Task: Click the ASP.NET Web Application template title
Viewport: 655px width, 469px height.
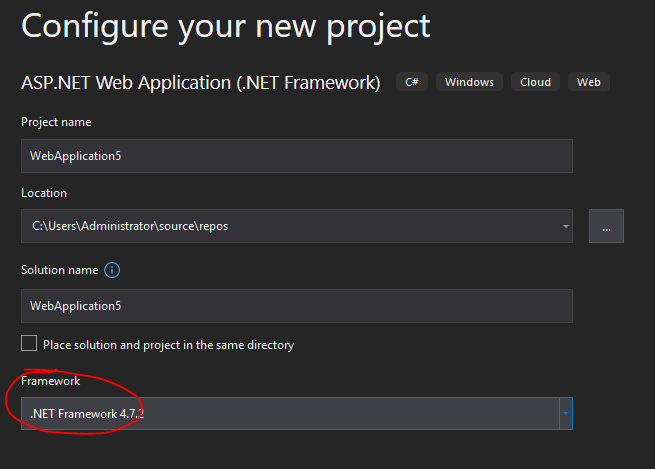Action: [201, 83]
